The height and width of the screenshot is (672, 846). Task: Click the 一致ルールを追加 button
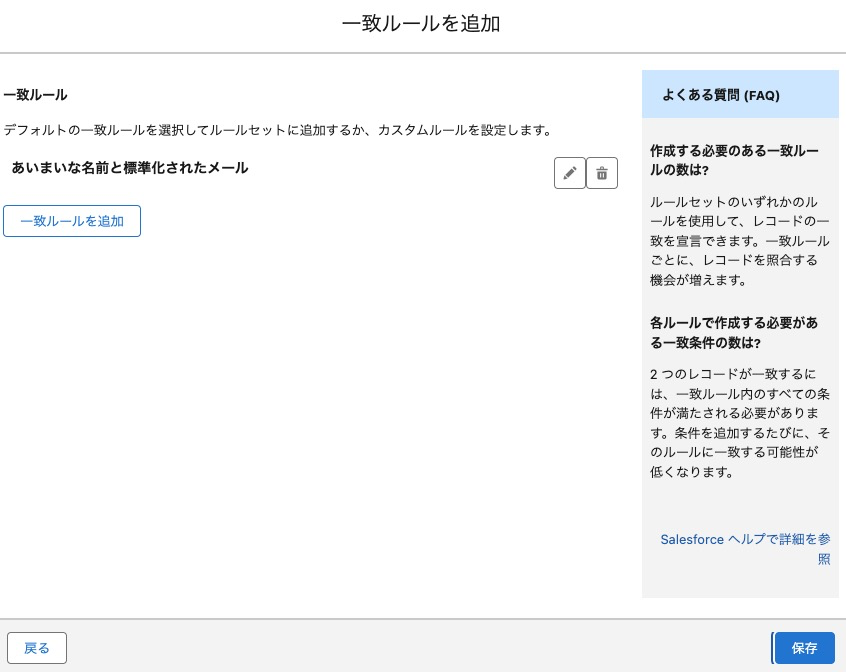72,221
